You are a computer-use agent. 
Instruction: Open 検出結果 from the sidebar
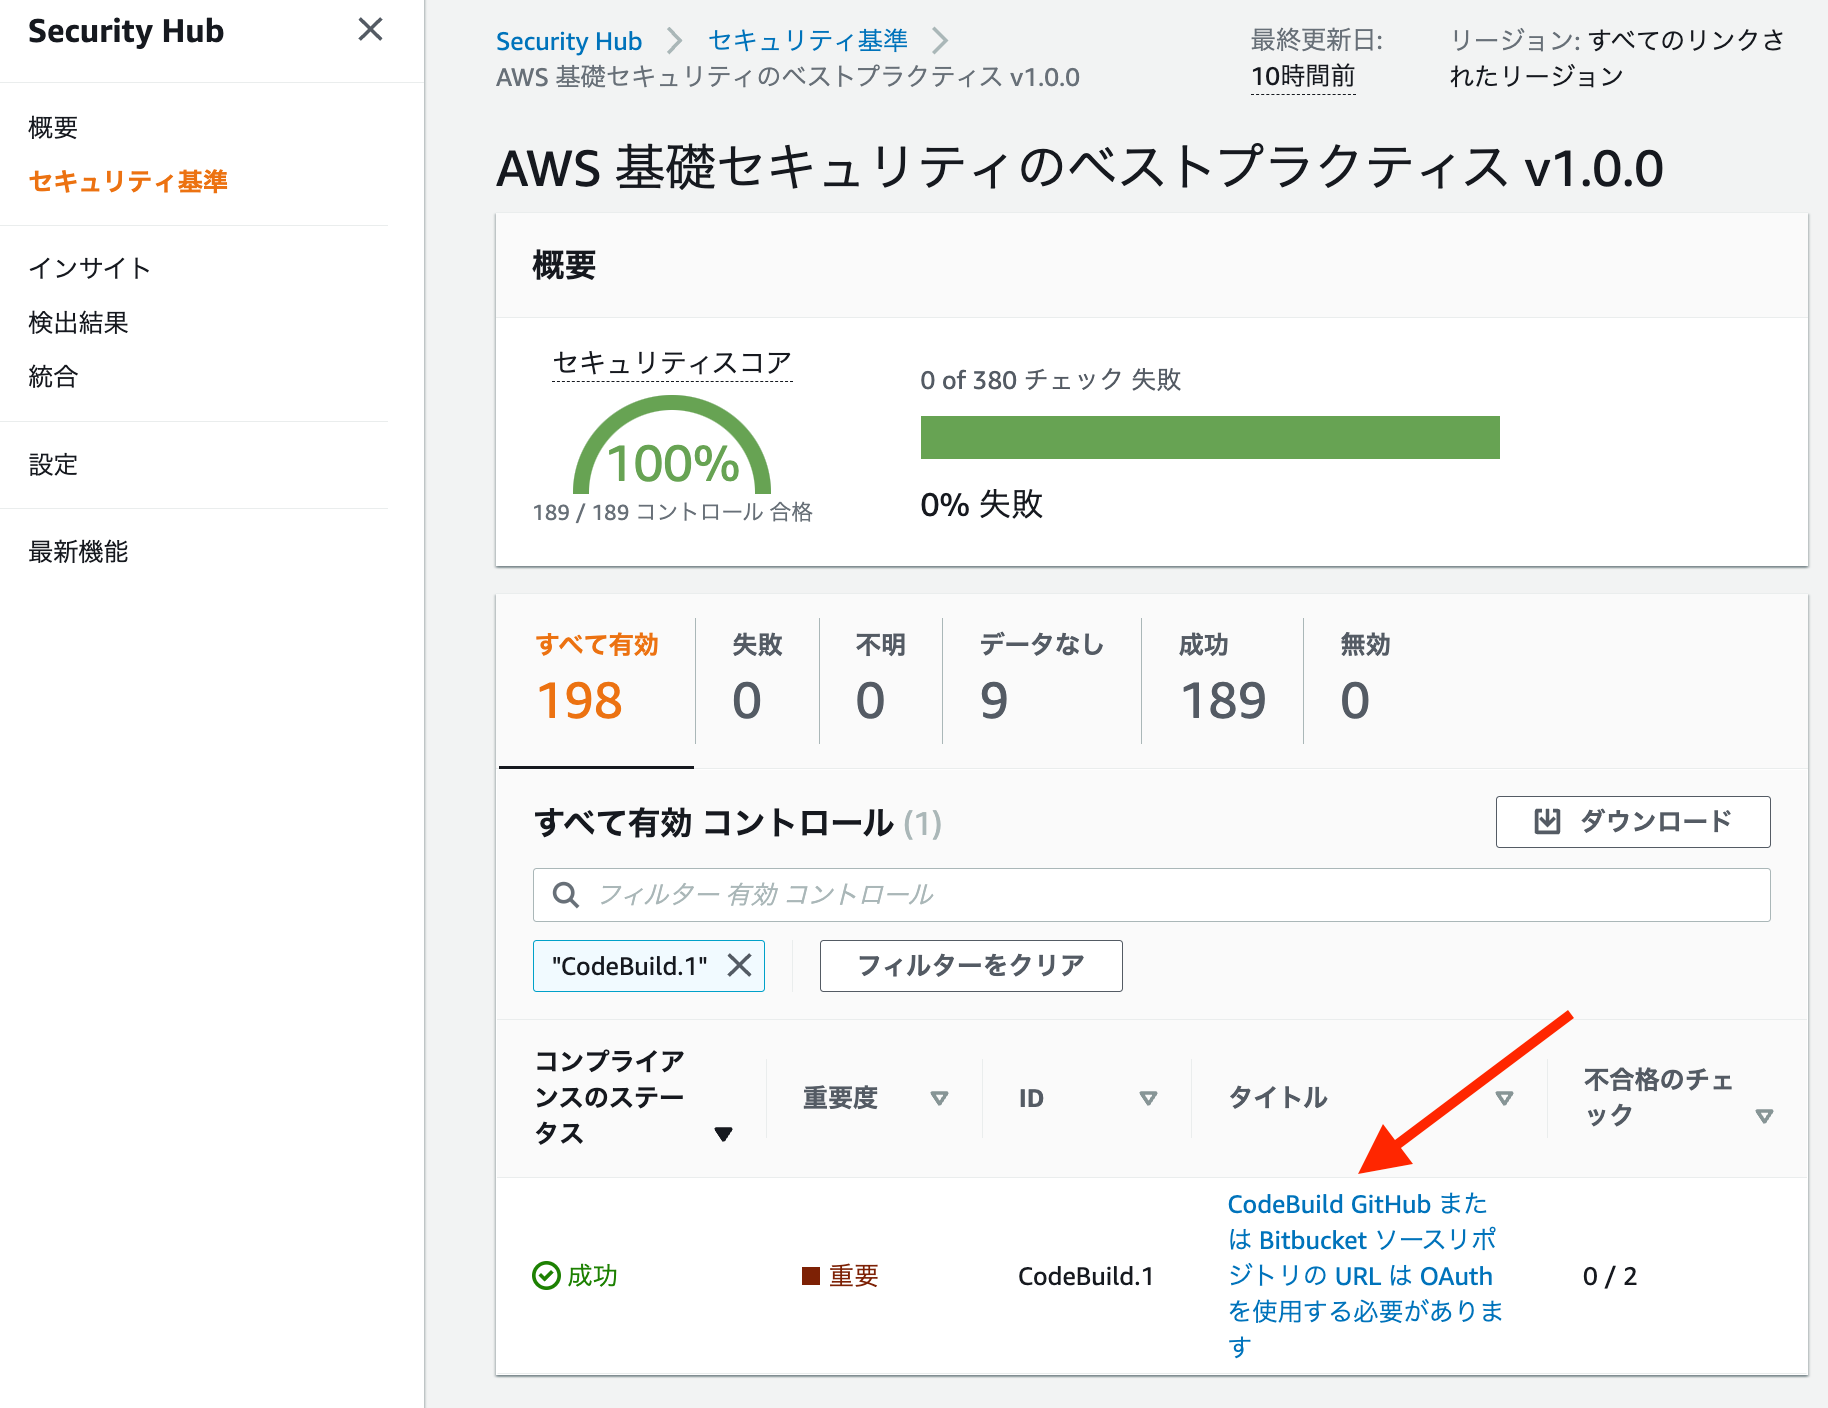pyautogui.click(x=77, y=322)
